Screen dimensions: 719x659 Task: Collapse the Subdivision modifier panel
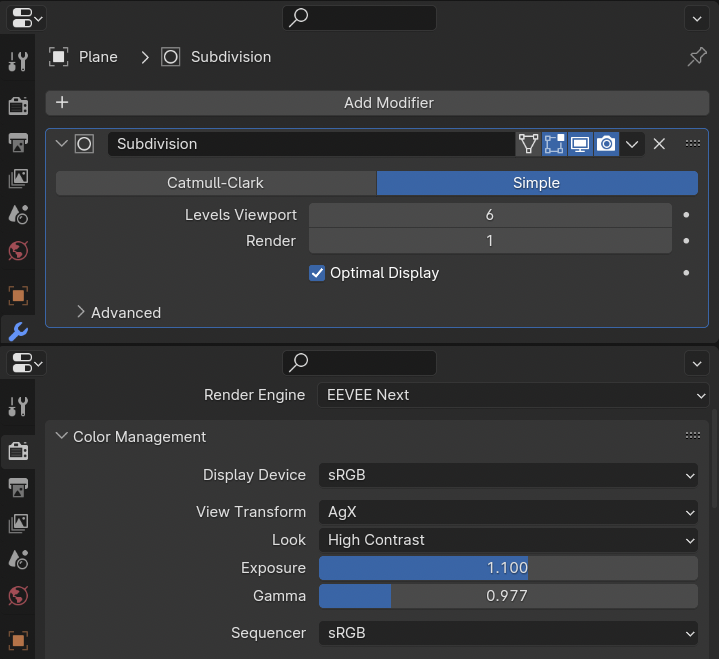[x=61, y=144]
